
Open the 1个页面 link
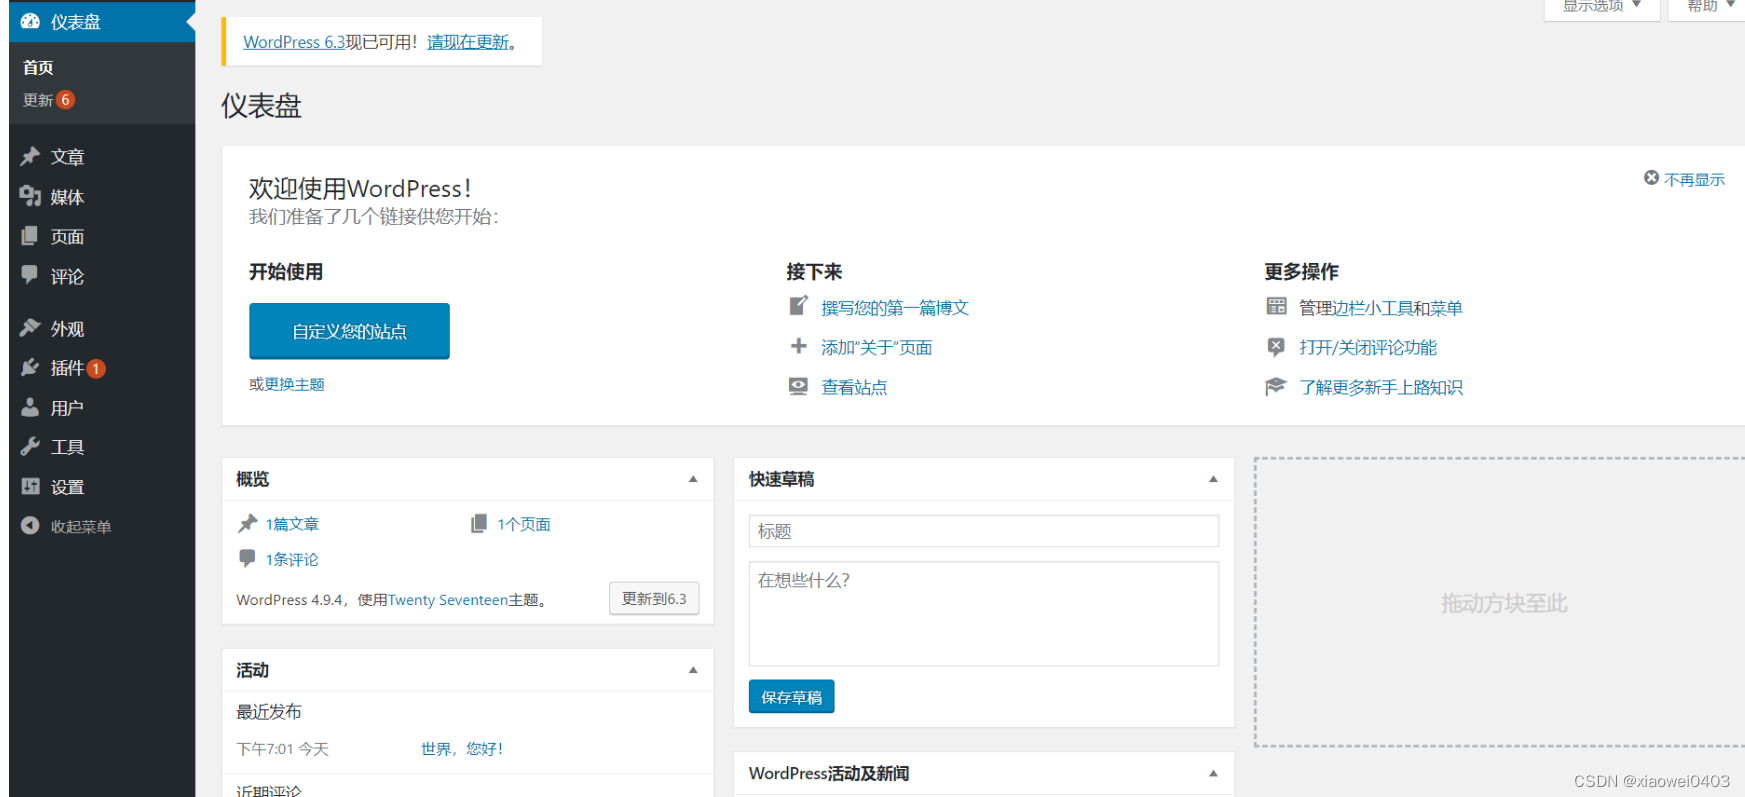pos(524,524)
